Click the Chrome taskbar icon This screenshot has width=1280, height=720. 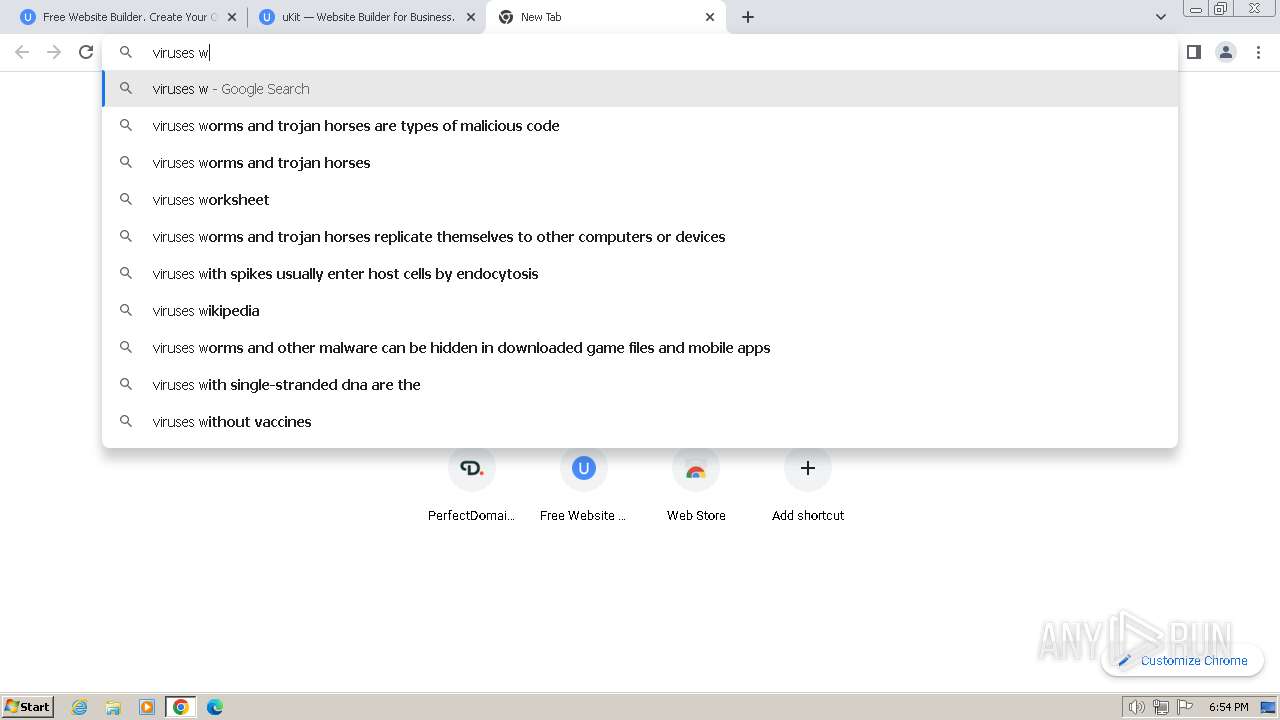181,707
